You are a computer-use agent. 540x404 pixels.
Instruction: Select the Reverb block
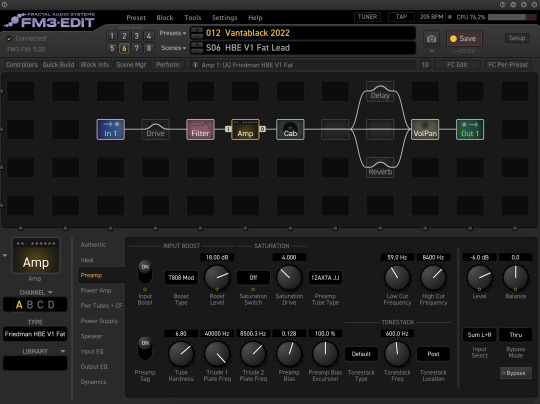(380, 168)
